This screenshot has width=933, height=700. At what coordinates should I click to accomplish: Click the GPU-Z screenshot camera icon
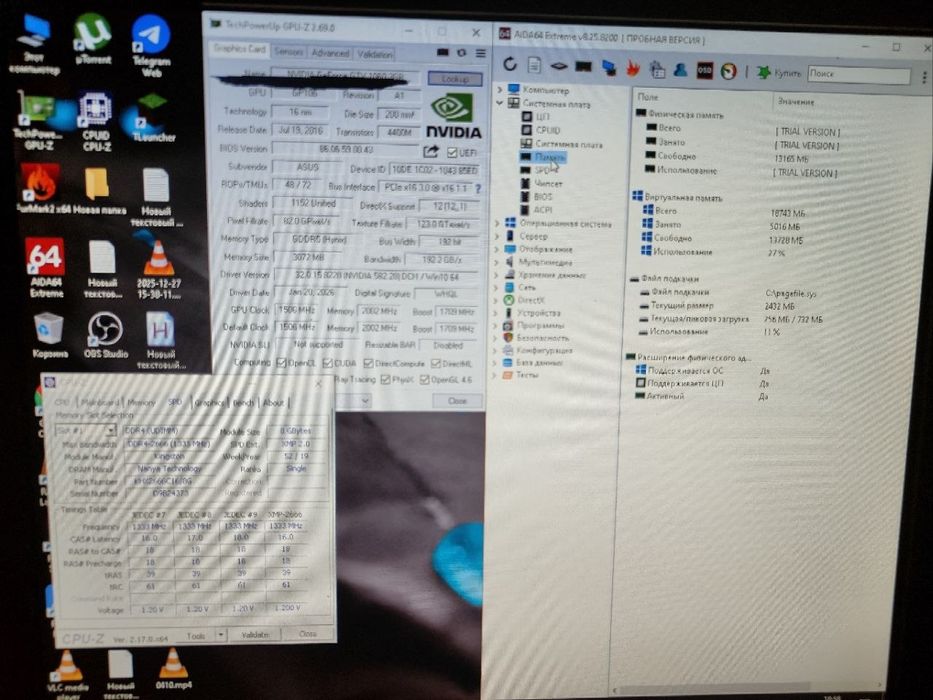pyautogui.click(x=443, y=53)
